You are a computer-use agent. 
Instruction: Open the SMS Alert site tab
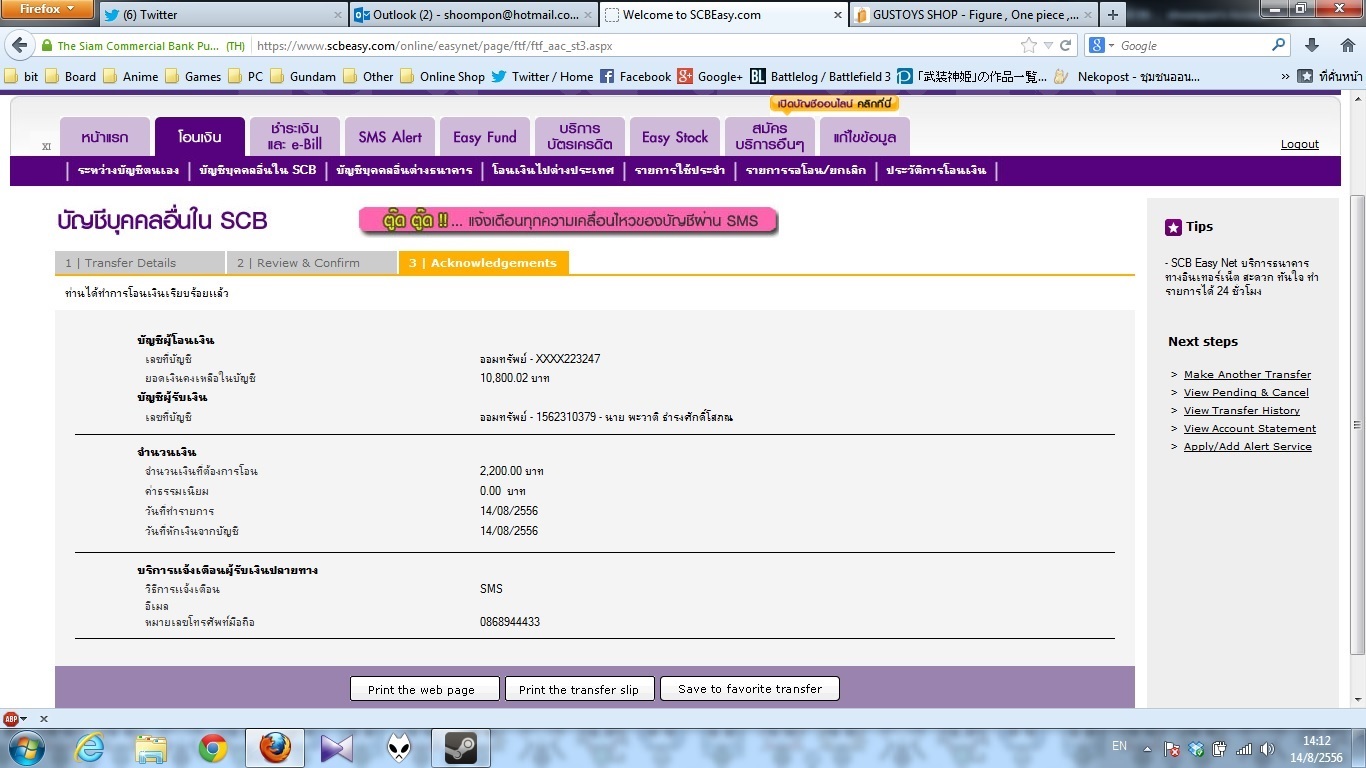coord(390,137)
